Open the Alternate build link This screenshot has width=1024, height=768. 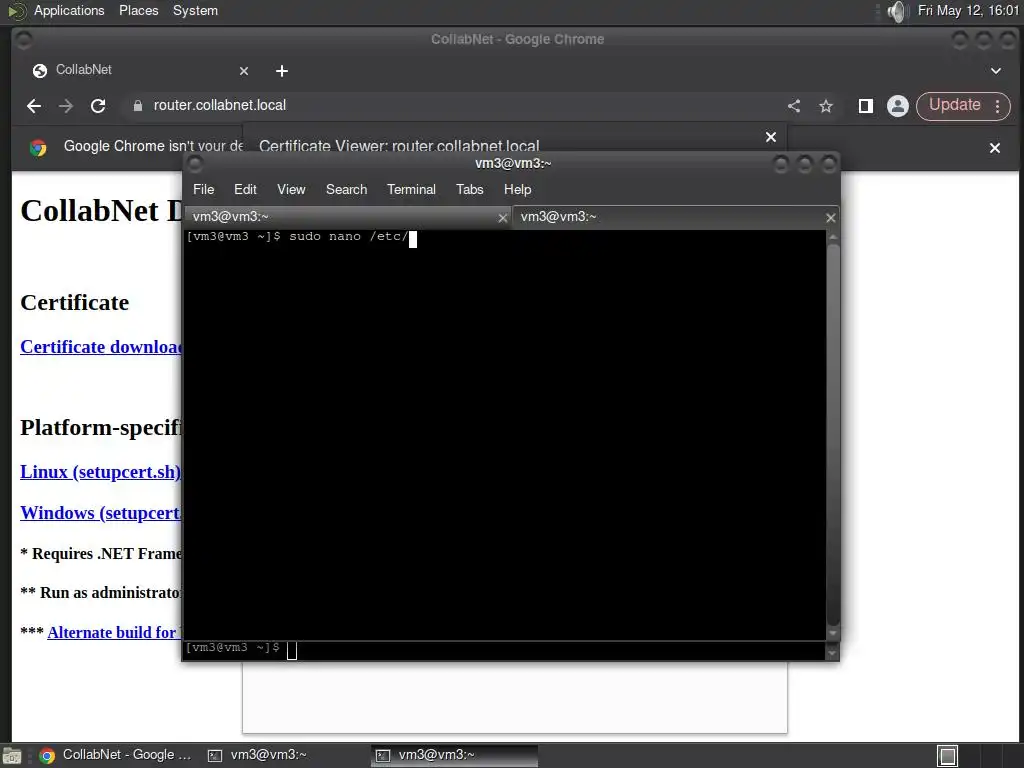[114, 632]
